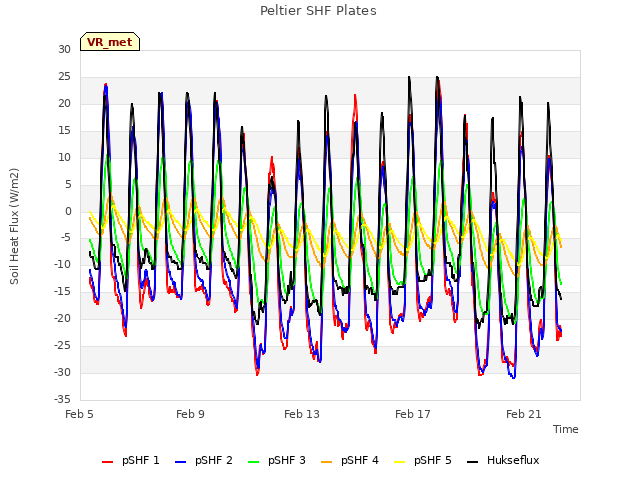Click the yellow pSHF 5 legend swatch
Screen dimensions: 640x480
coord(400,462)
